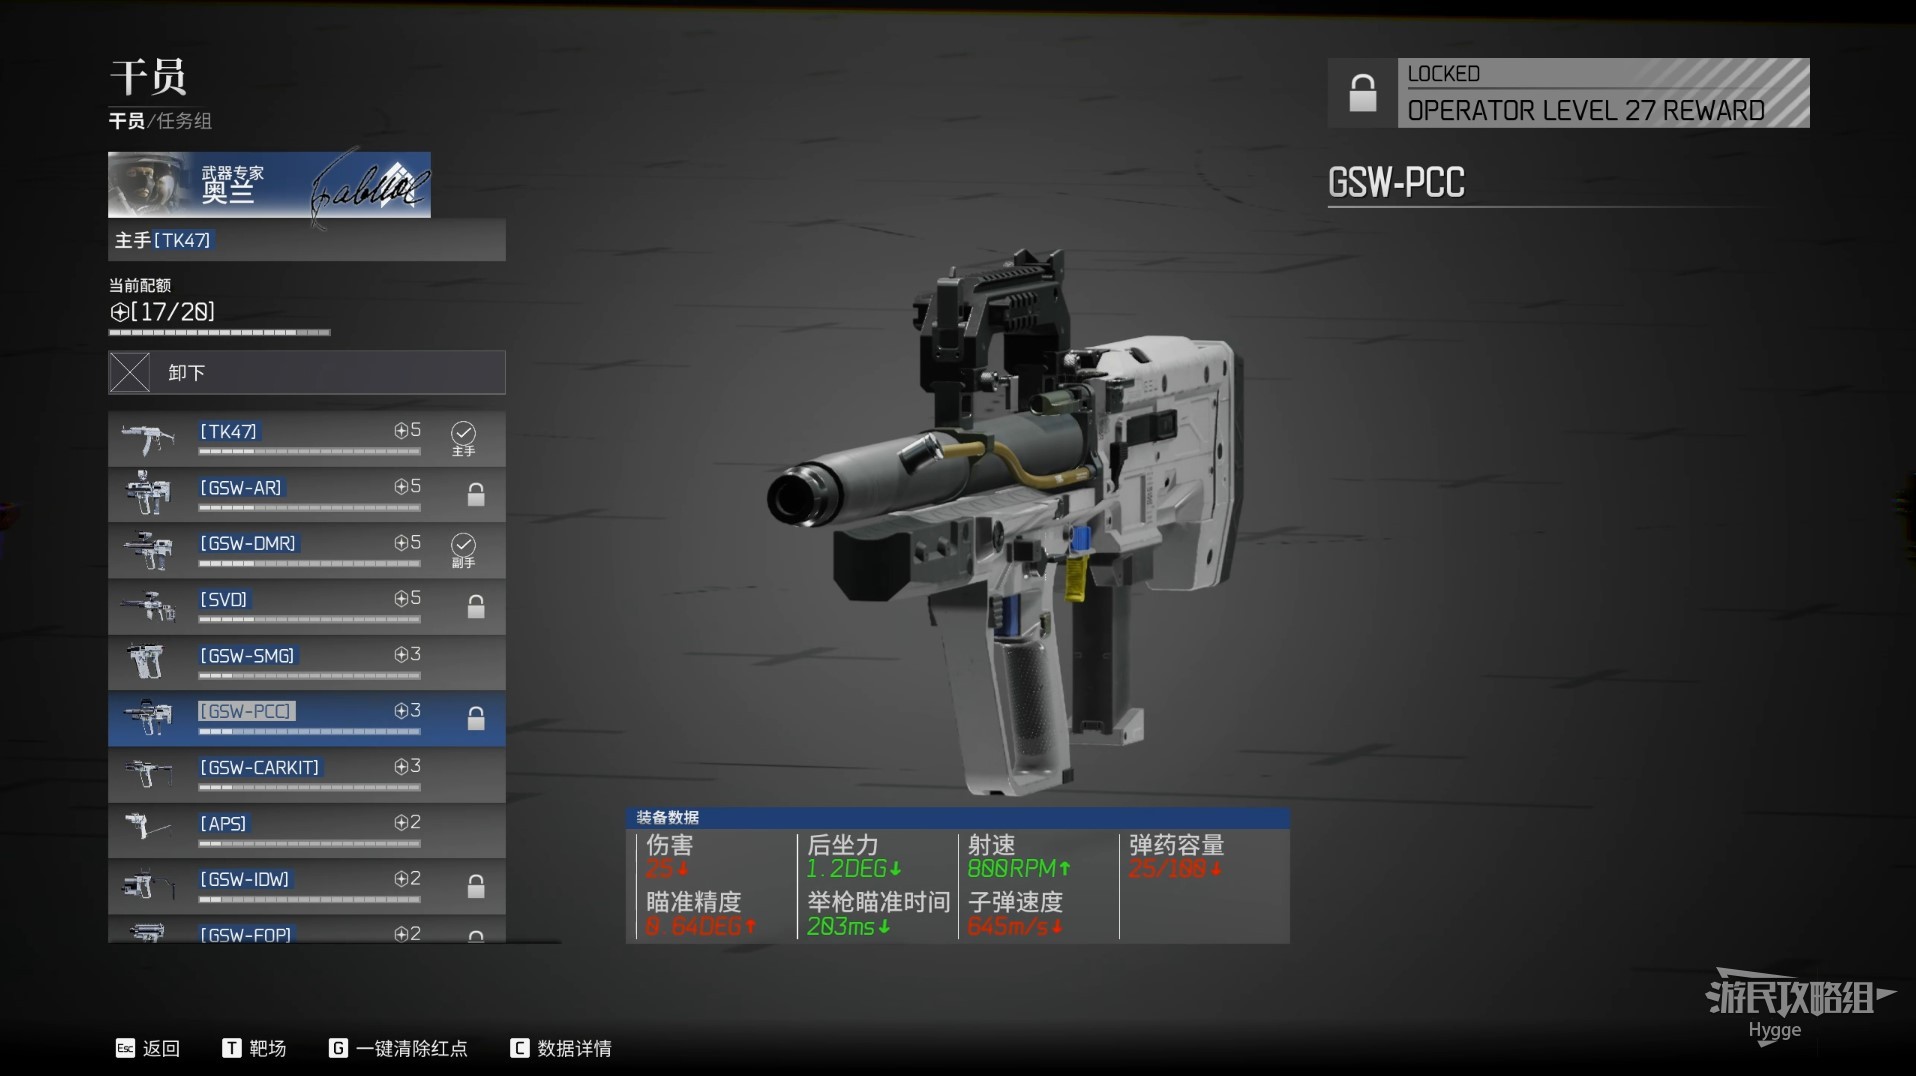Select the [GSW-DMR] list entry
The height and width of the screenshot is (1076, 1916).
tap(307, 550)
